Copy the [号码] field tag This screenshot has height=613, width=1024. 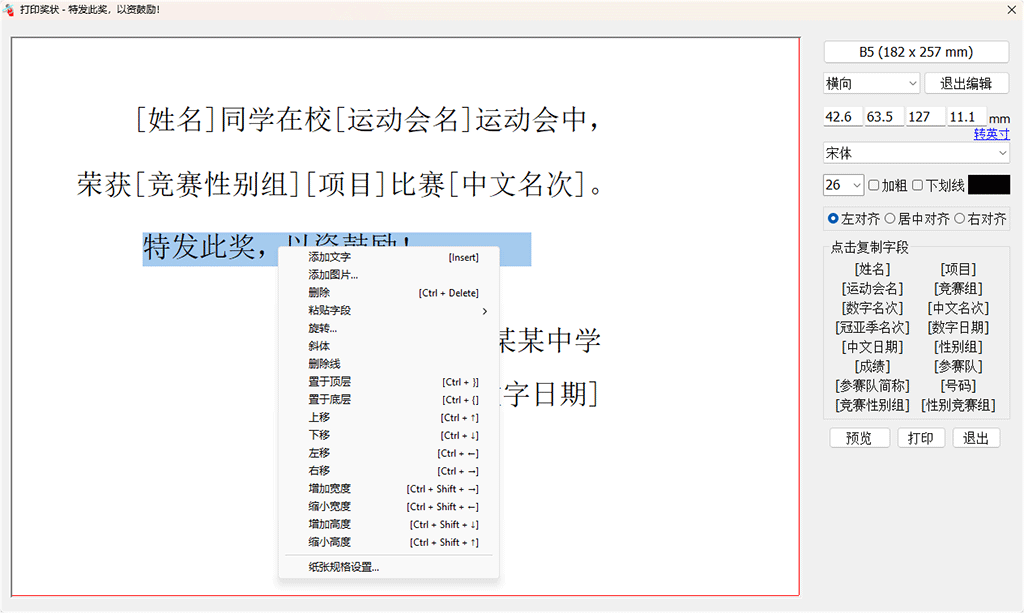click(x=958, y=386)
